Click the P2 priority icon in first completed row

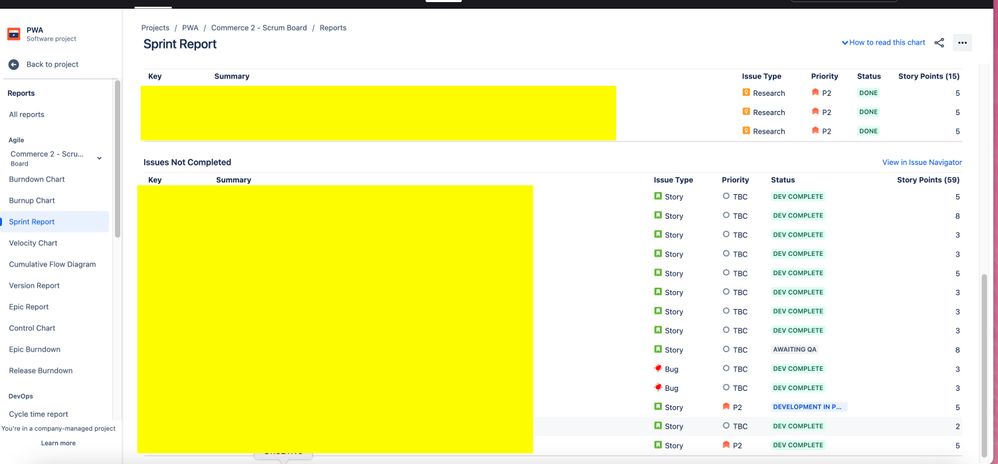pyautogui.click(x=815, y=92)
